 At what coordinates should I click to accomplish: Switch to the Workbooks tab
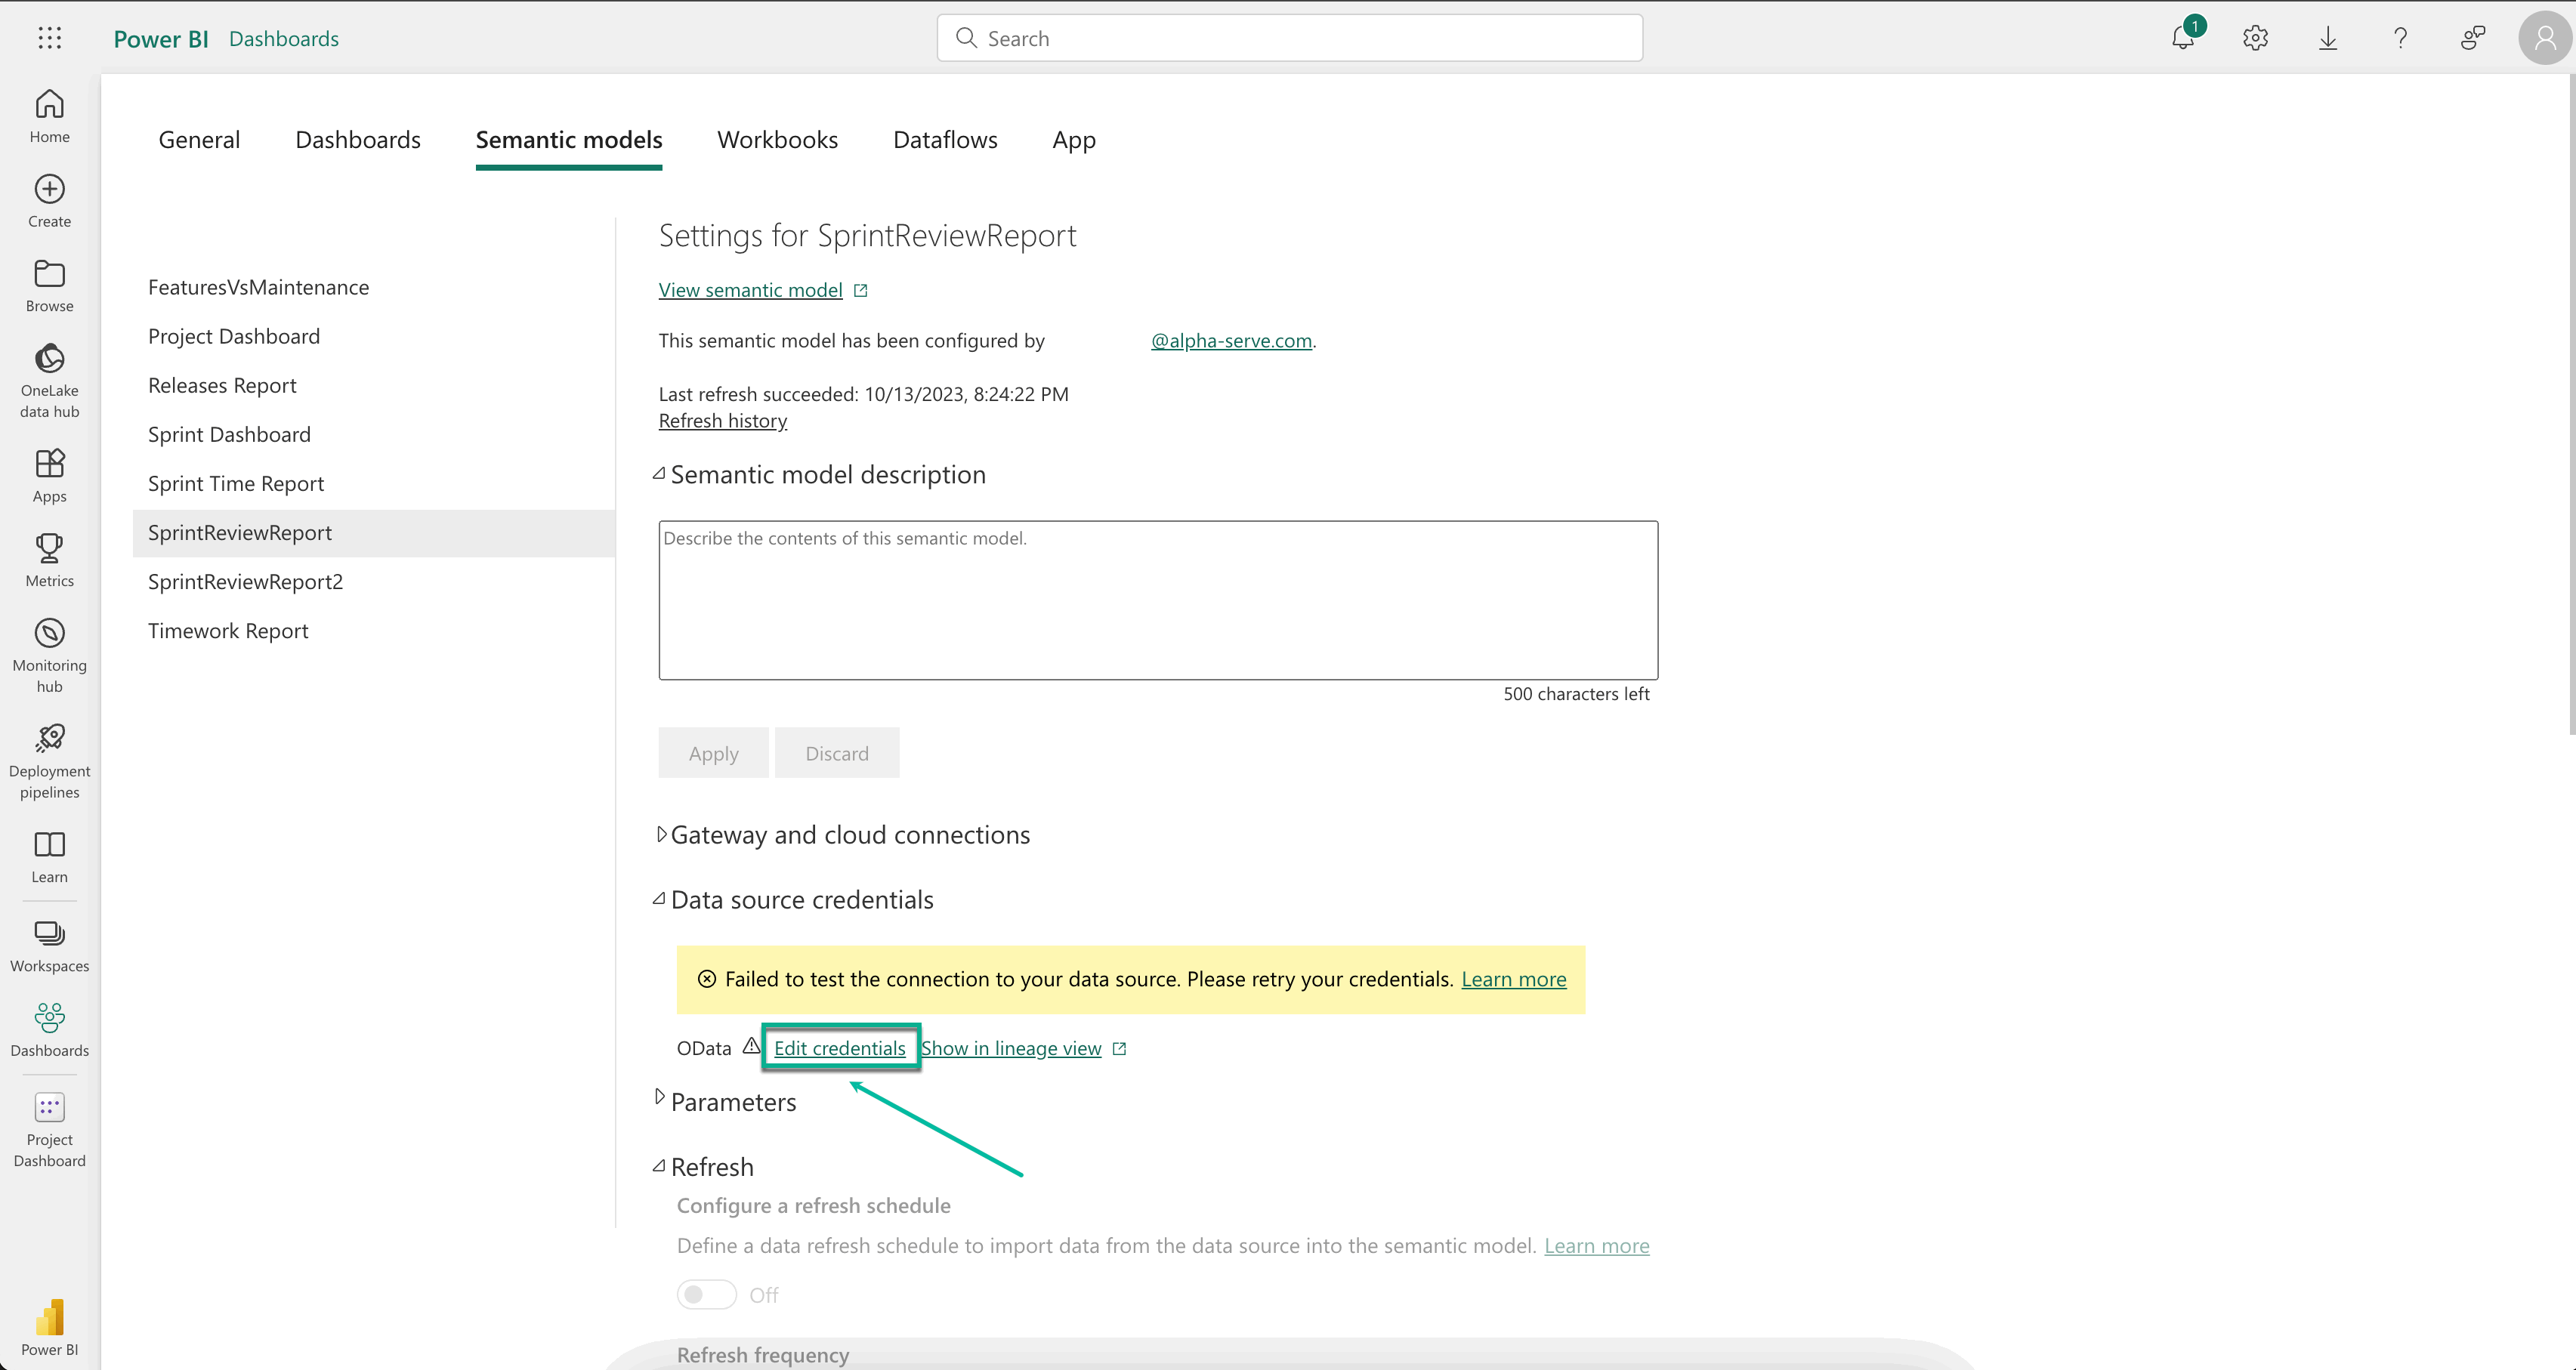[x=777, y=140]
